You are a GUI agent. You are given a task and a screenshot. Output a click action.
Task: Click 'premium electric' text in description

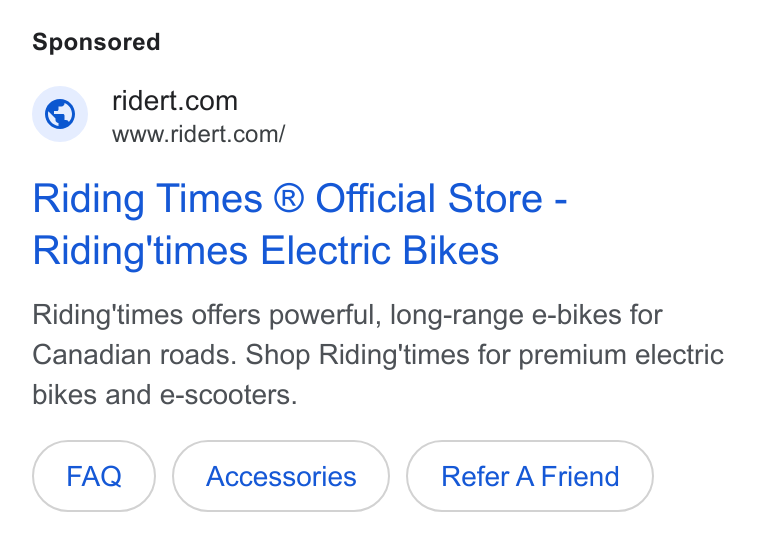[621, 355]
